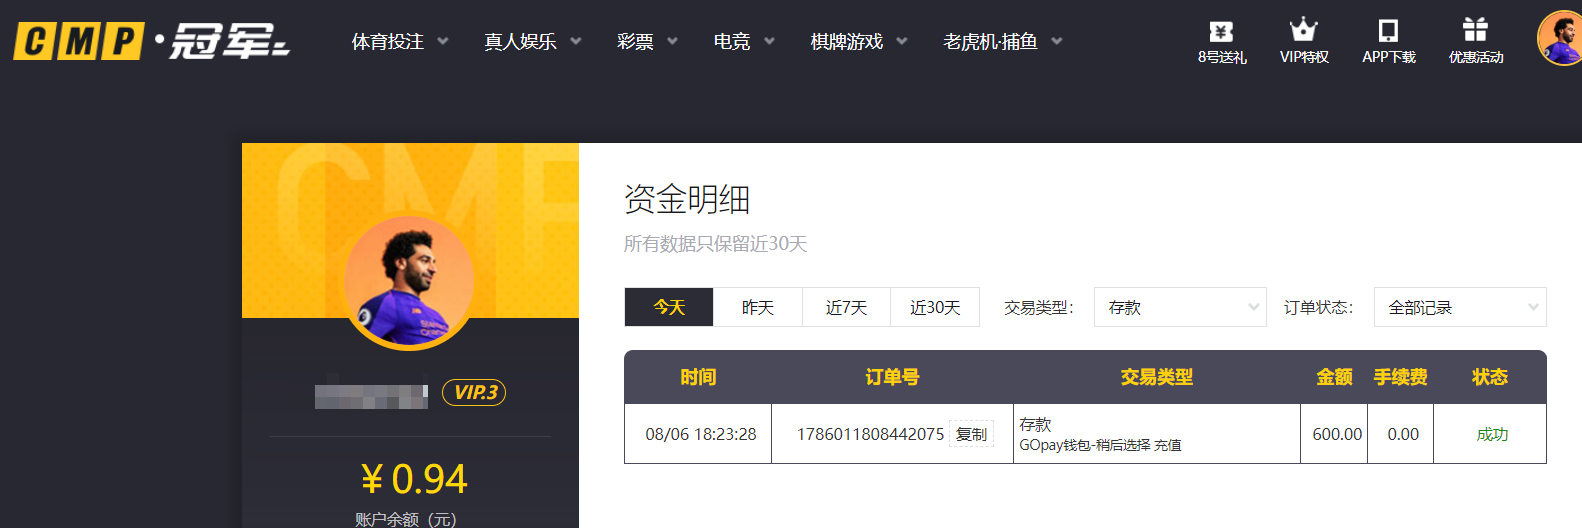Select the 近30天 date filter tab
The image size is (1582, 528).
point(935,307)
